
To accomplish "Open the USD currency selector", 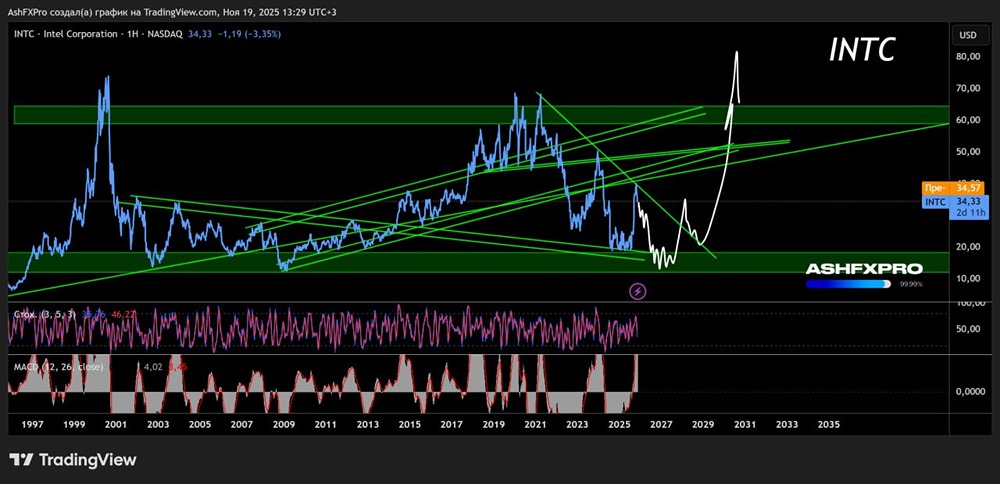I will coord(968,35).
